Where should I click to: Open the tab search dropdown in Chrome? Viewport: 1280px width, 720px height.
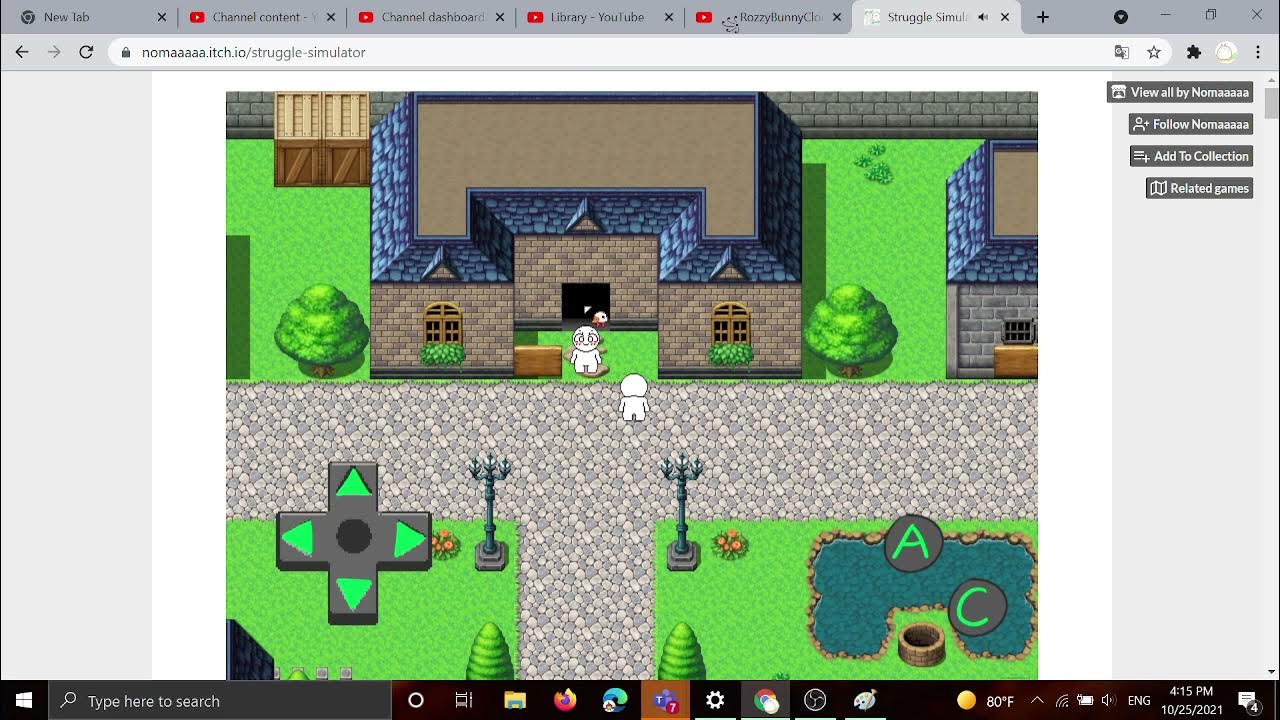1121,17
